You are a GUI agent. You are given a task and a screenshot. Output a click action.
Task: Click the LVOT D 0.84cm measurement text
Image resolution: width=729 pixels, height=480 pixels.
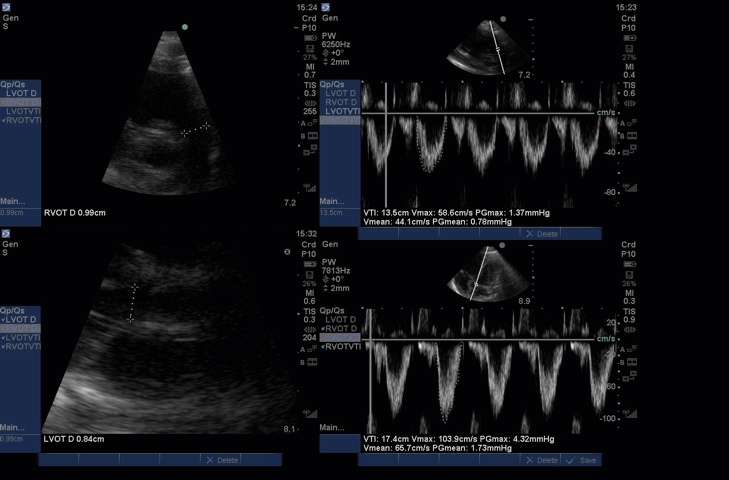click(74, 439)
